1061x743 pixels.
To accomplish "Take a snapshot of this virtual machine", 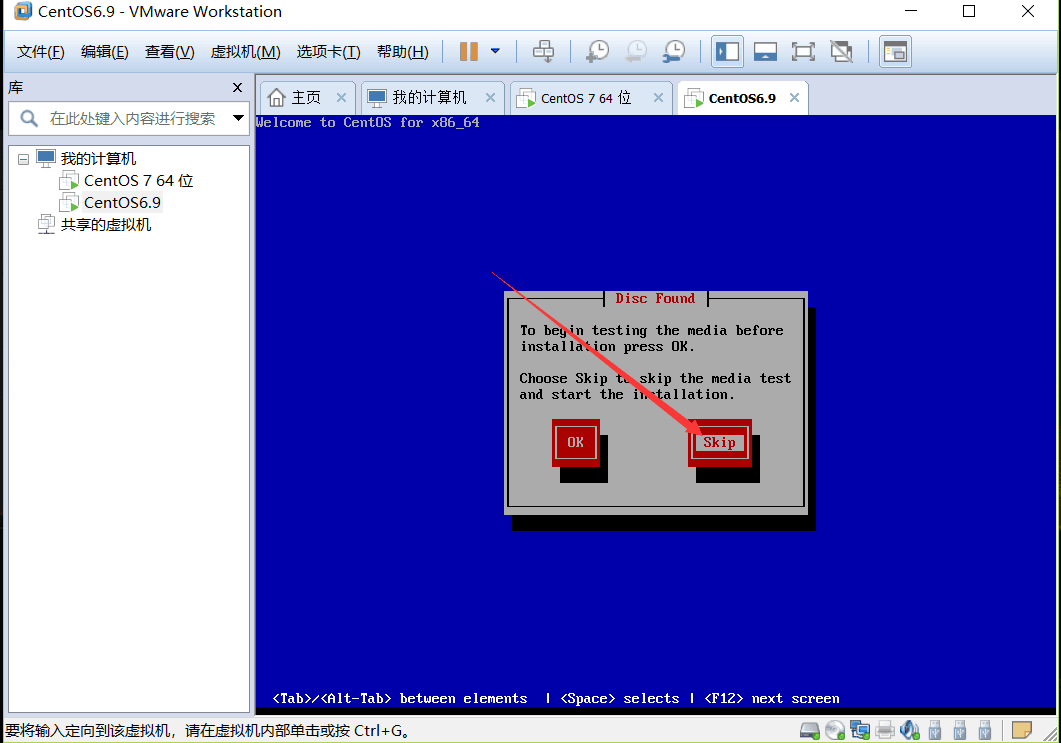I will point(597,51).
